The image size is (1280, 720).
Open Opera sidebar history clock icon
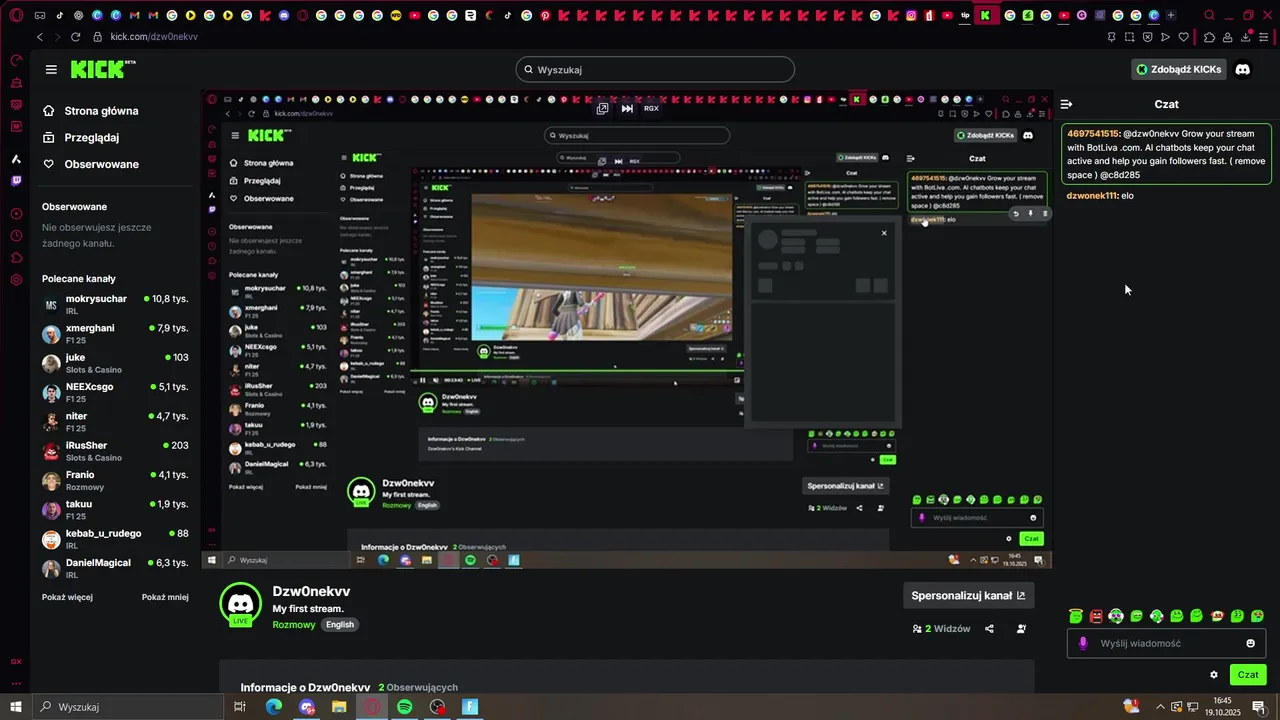[x=16, y=236]
